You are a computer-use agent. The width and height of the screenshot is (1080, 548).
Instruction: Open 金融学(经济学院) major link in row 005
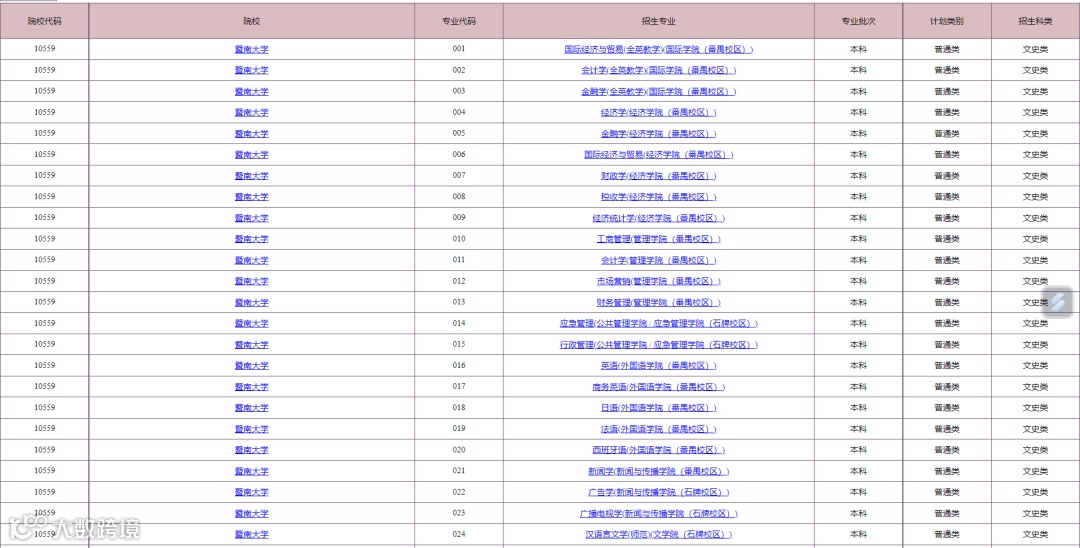pos(658,134)
